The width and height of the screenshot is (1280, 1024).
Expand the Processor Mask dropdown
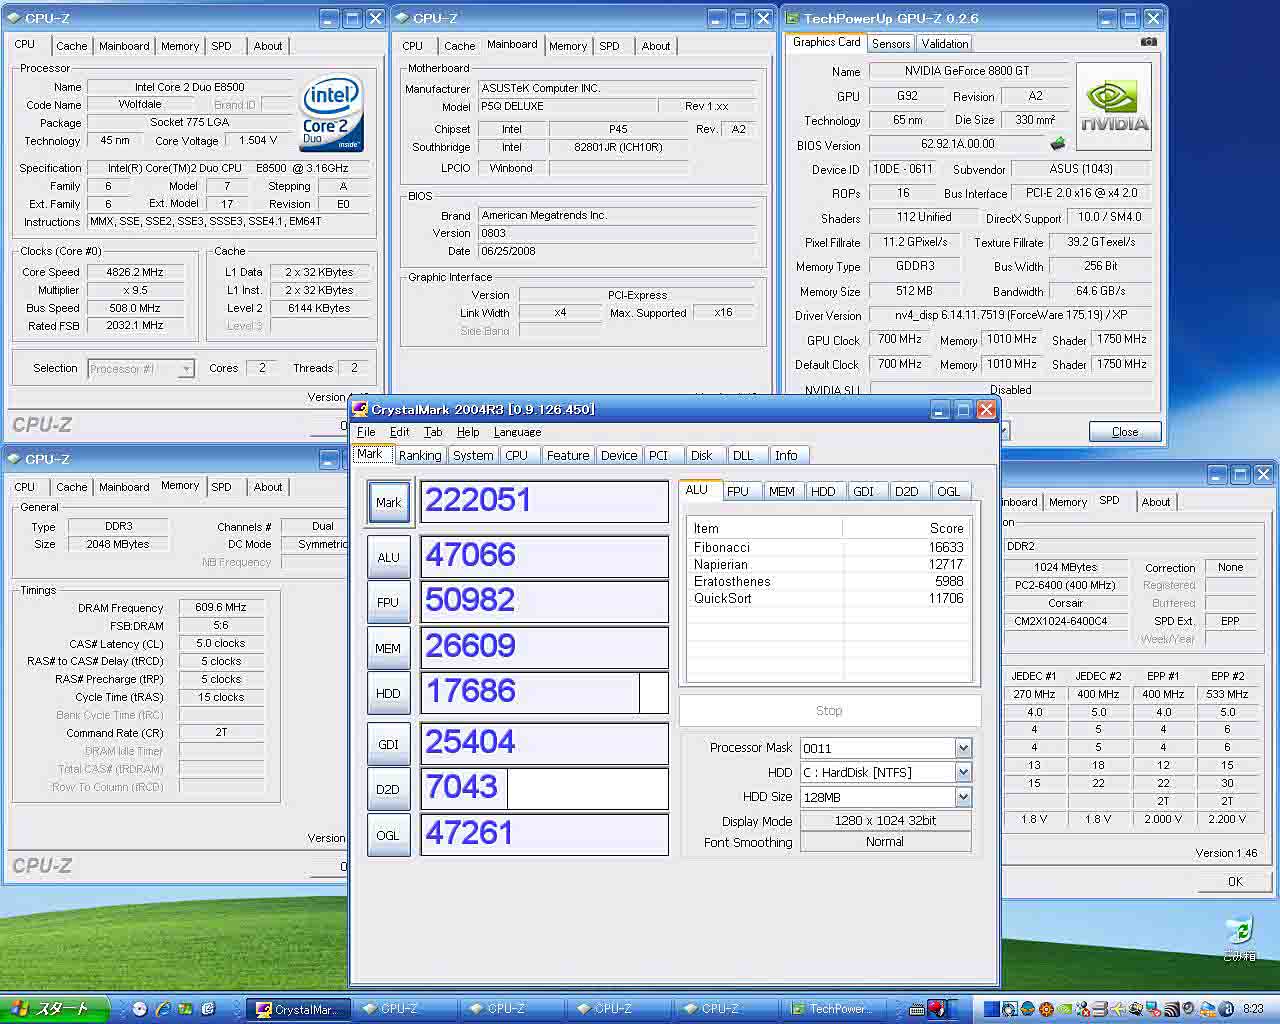(x=962, y=748)
